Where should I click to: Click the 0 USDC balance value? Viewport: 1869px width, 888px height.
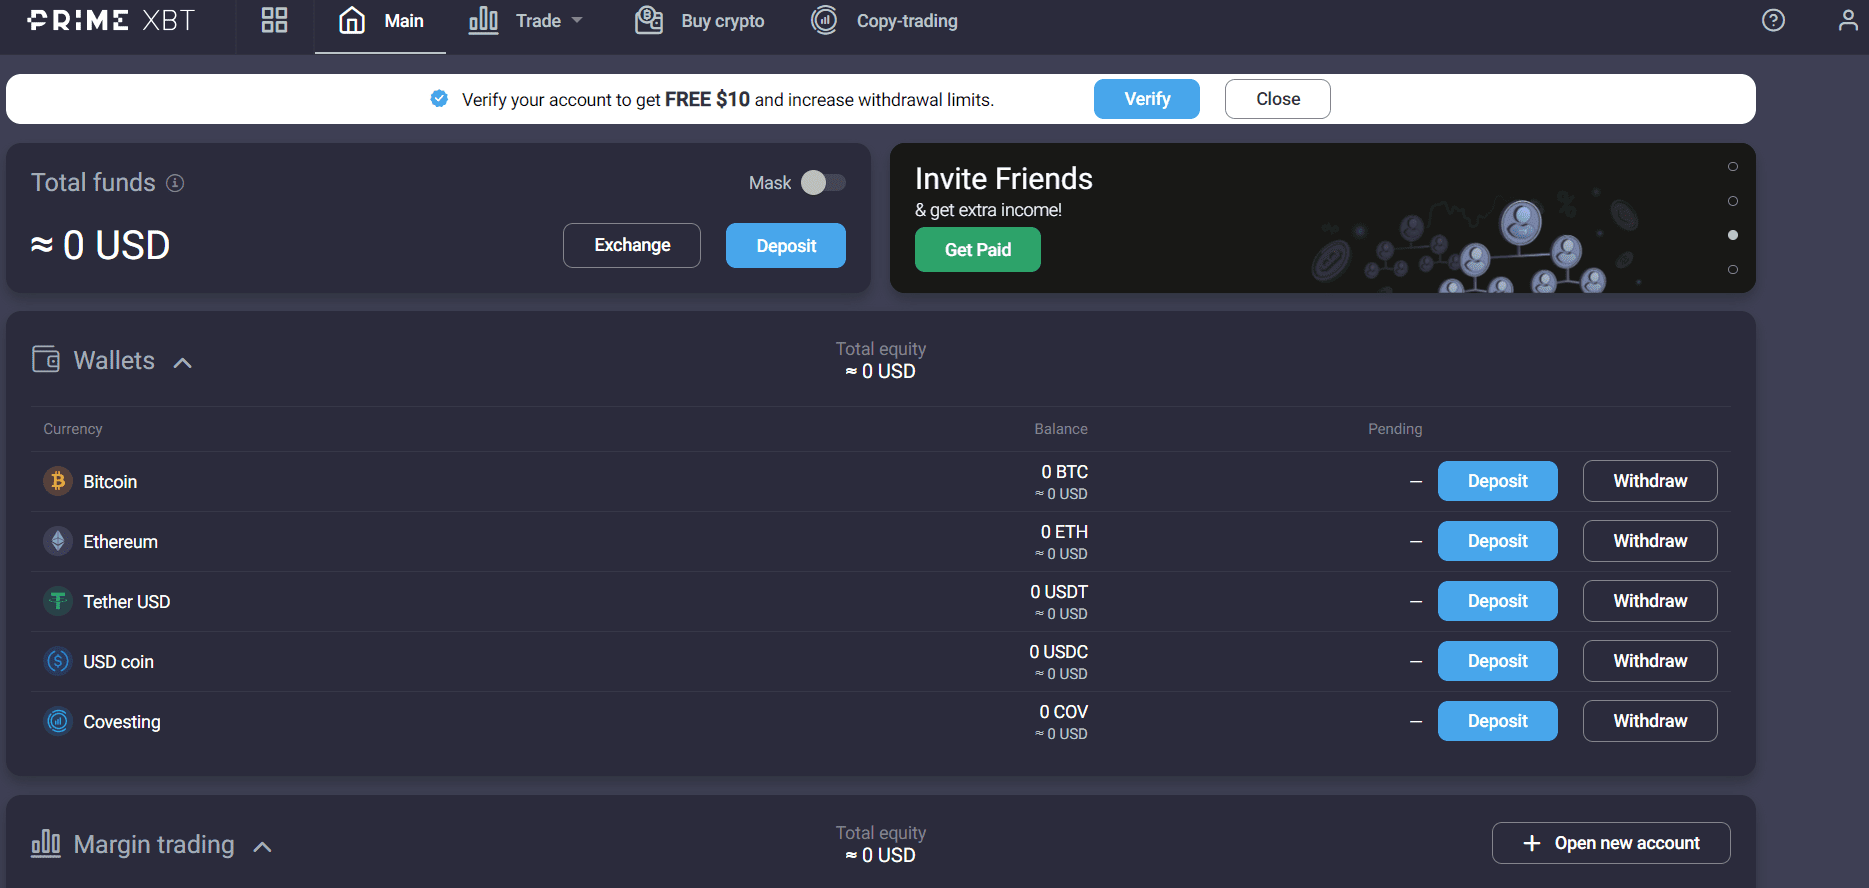click(1059, 652)
